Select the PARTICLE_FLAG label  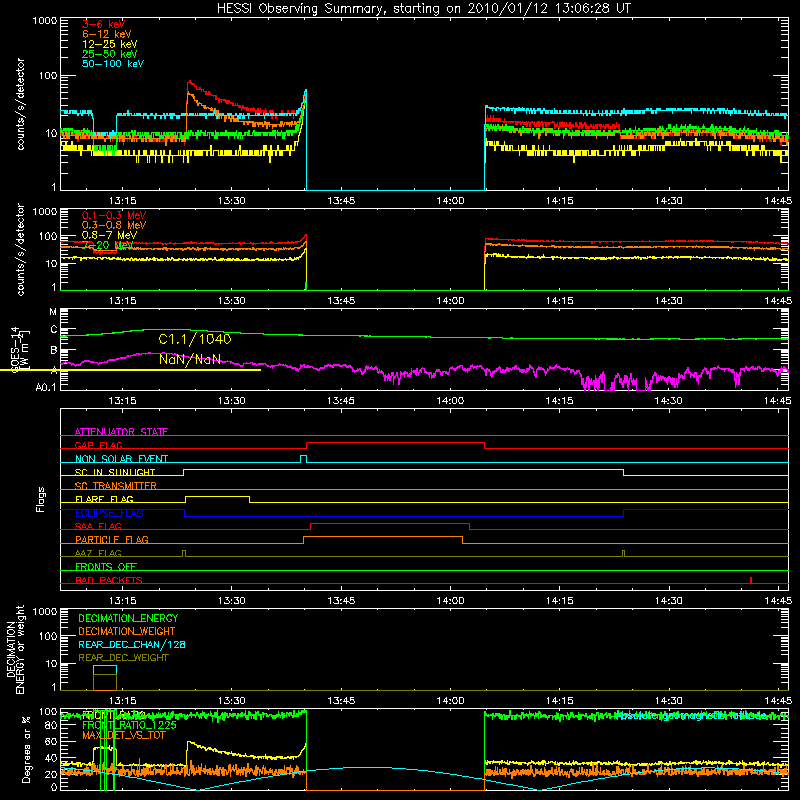(112, 540)
